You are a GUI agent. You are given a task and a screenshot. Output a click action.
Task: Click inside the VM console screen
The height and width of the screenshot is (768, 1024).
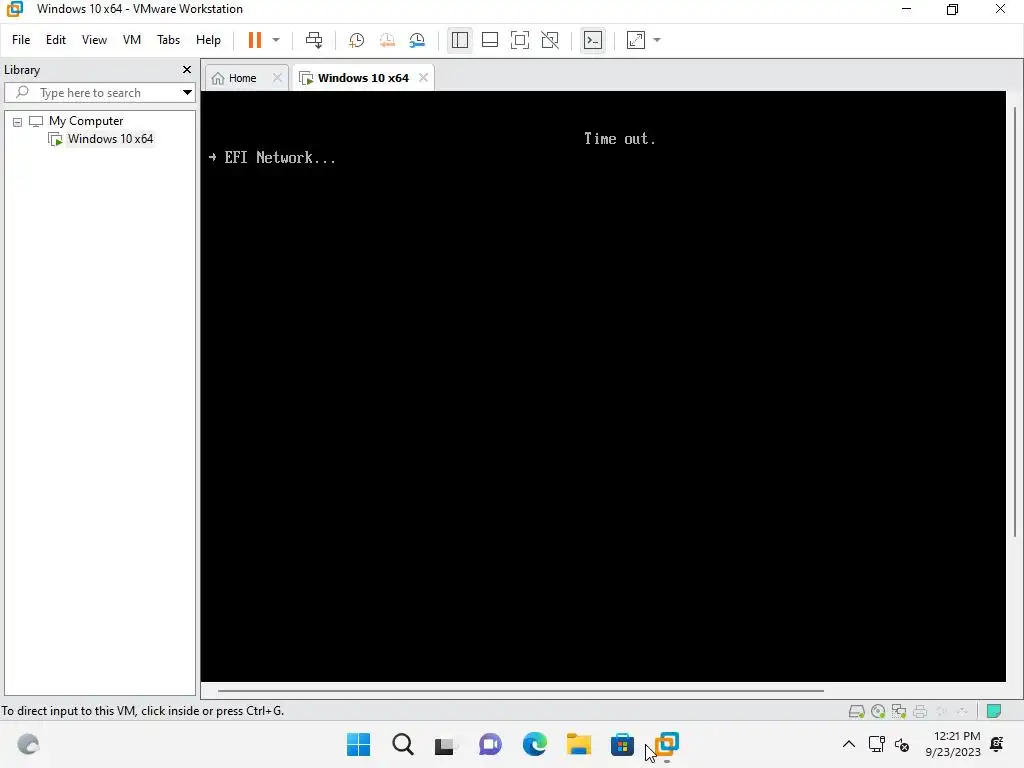tap(603, 386)
